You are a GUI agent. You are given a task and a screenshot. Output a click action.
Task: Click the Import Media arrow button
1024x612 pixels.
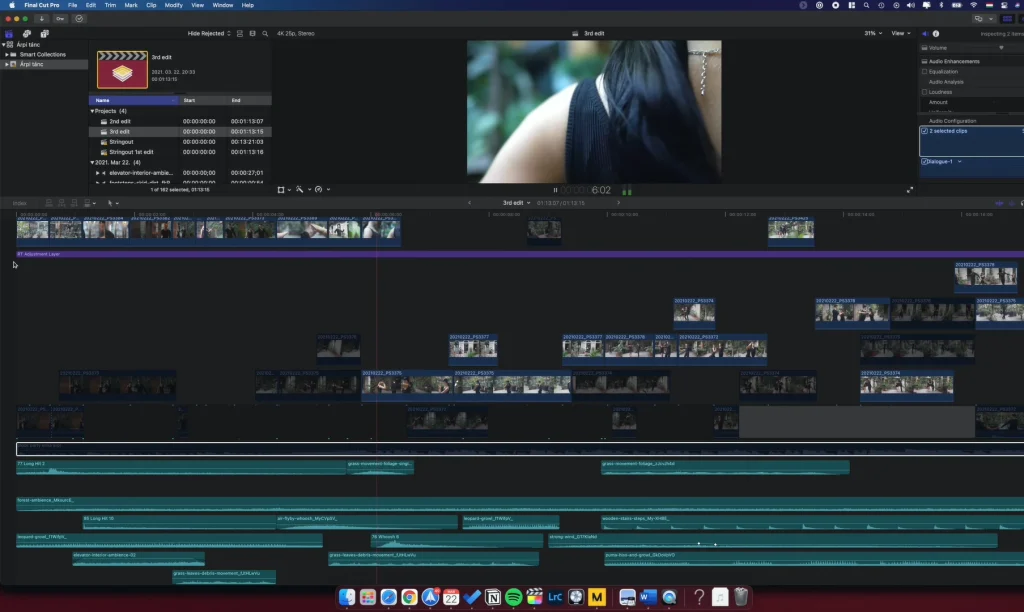[x=41, y=19]
